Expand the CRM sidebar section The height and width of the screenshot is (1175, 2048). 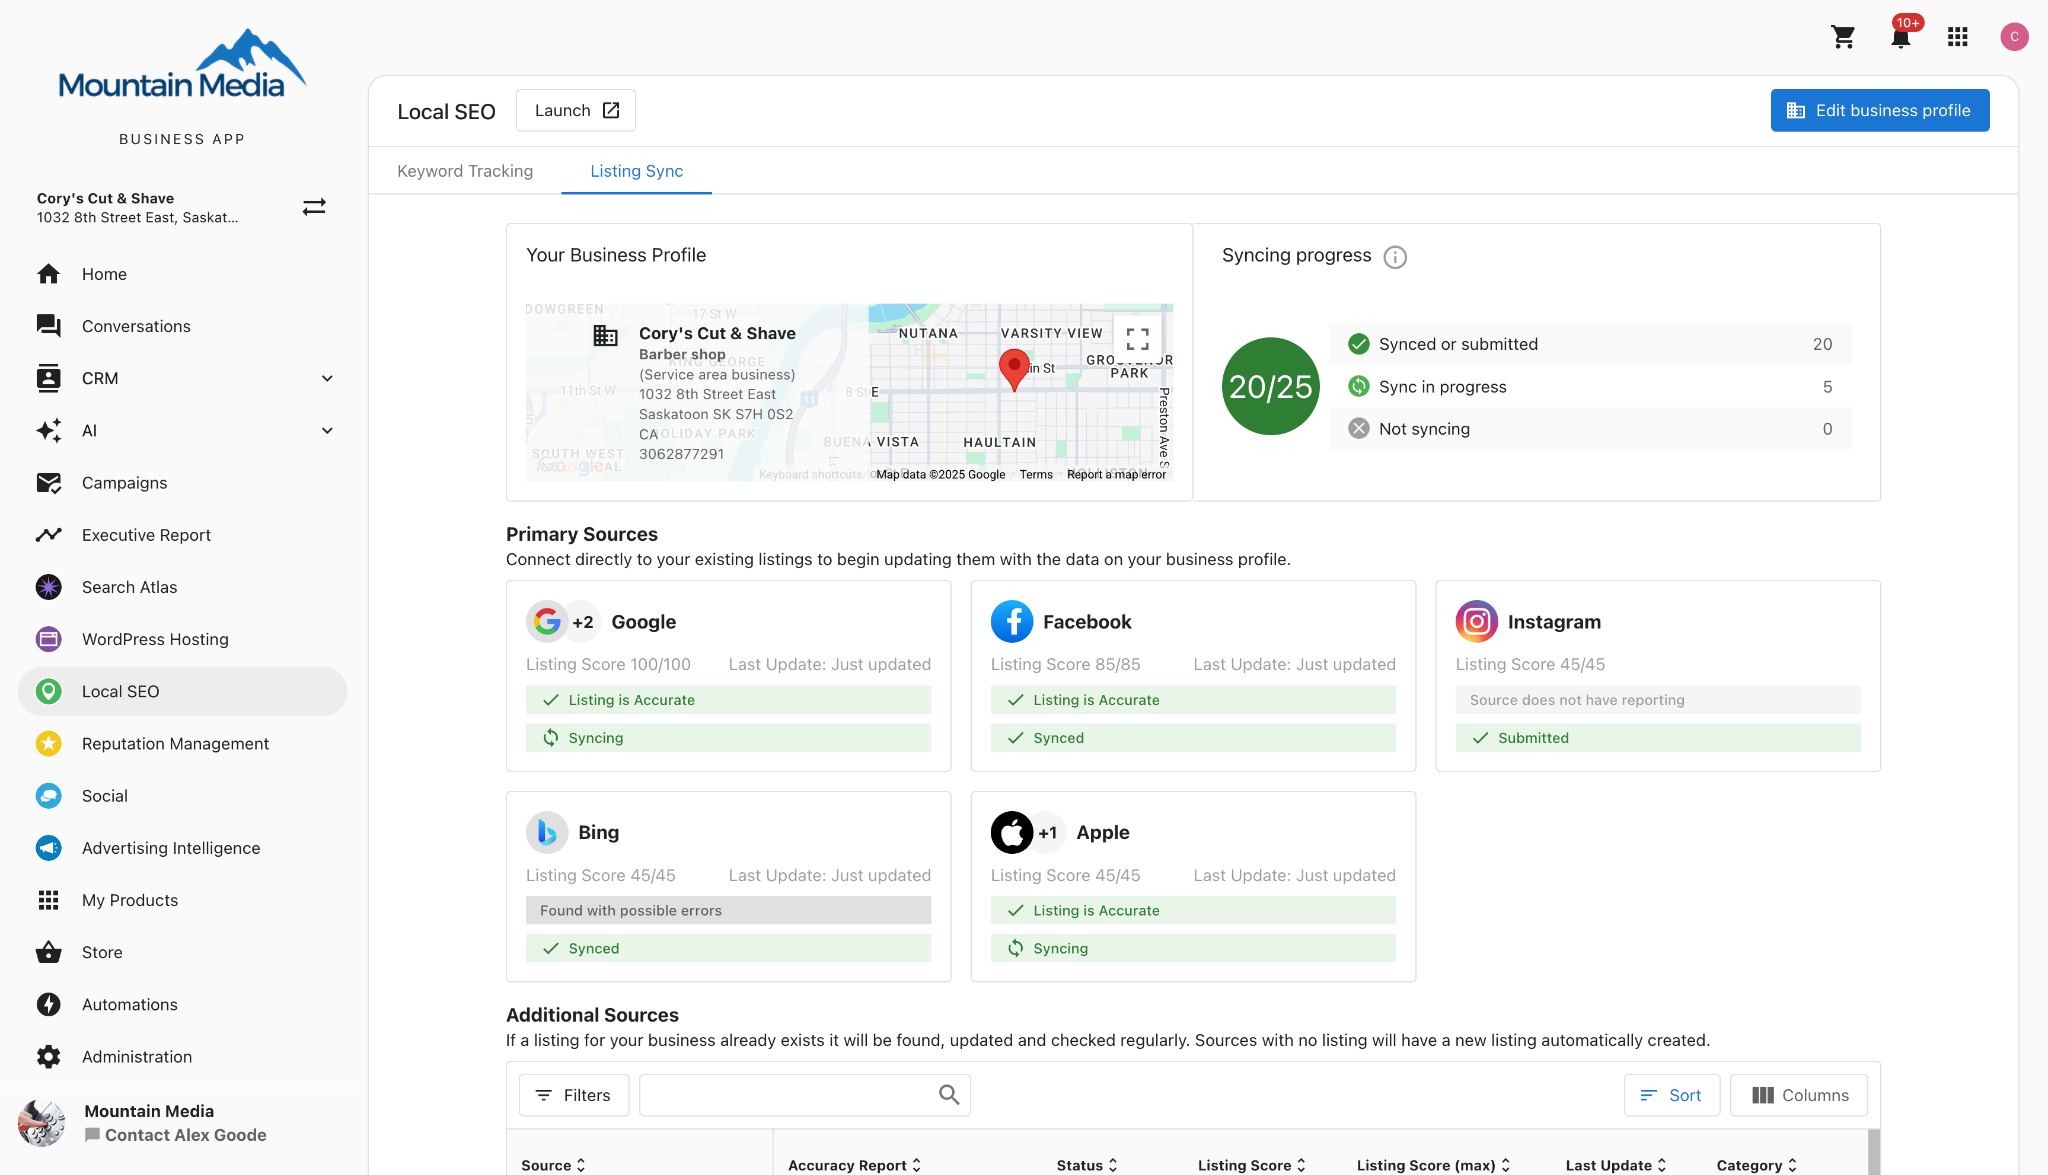click(328, 378)
